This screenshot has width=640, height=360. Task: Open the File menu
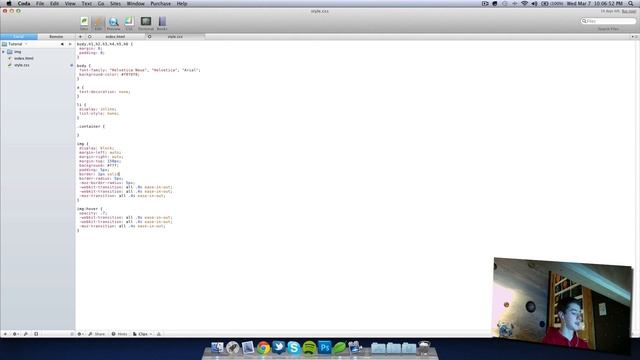pyautogui.click(x=40, y=4)
